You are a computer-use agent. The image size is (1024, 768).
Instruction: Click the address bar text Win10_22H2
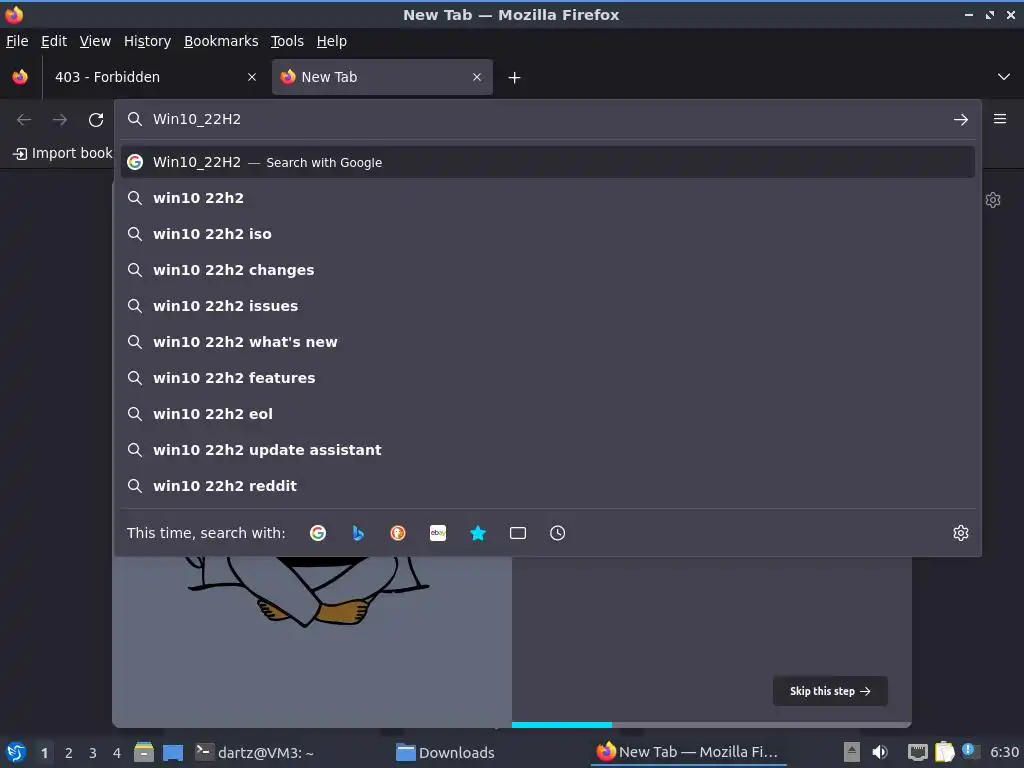(197, 119)
